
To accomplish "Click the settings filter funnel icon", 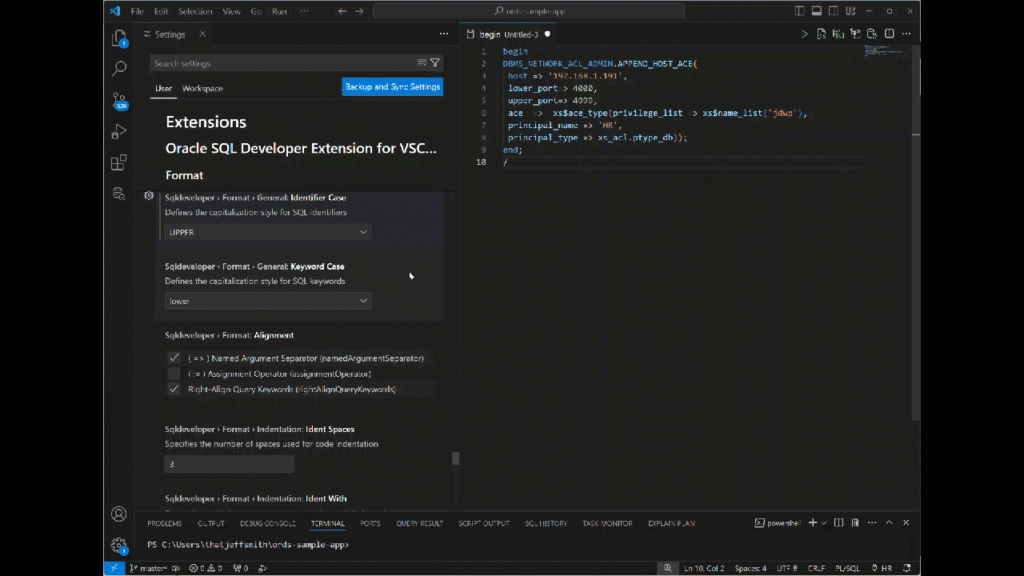I will click(x=435, y=63).
